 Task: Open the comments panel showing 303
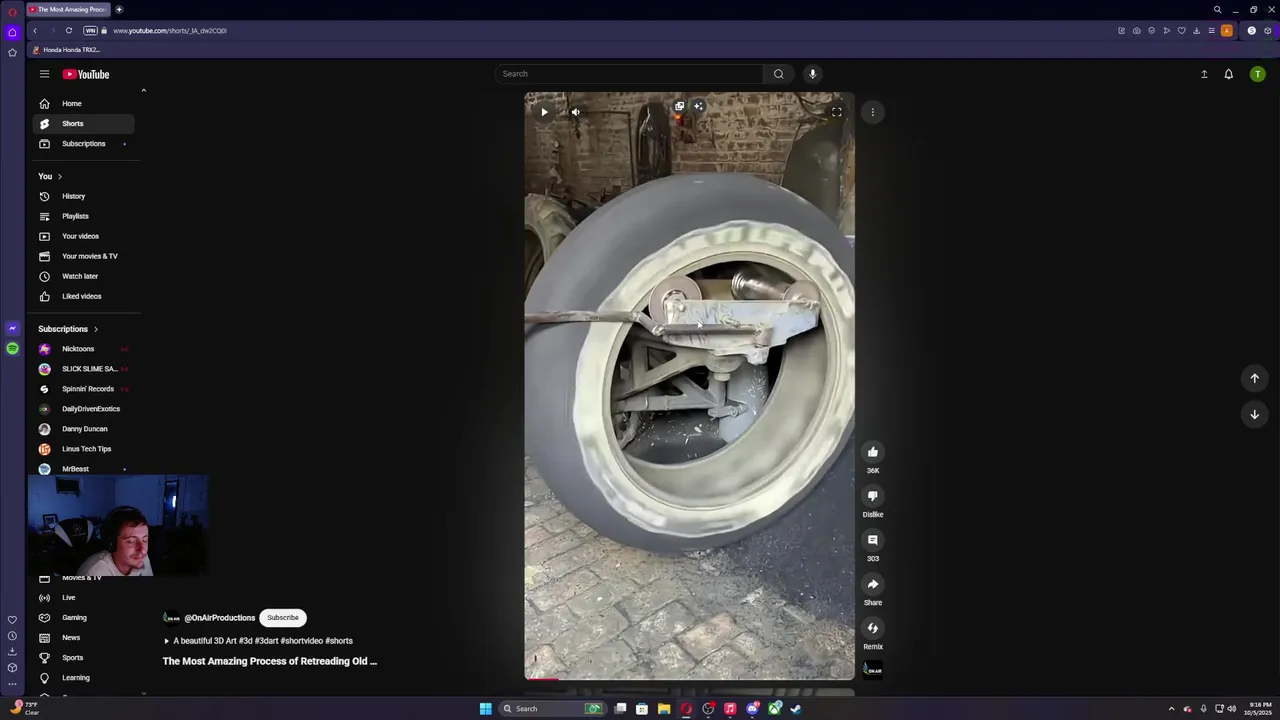[x=873, y=540]
